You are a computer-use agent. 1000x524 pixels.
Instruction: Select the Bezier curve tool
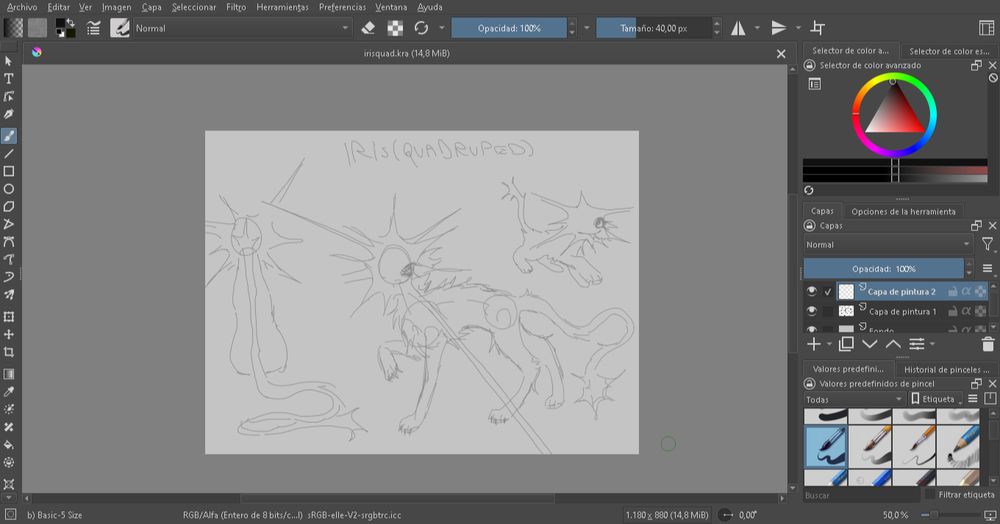[9, 242]
